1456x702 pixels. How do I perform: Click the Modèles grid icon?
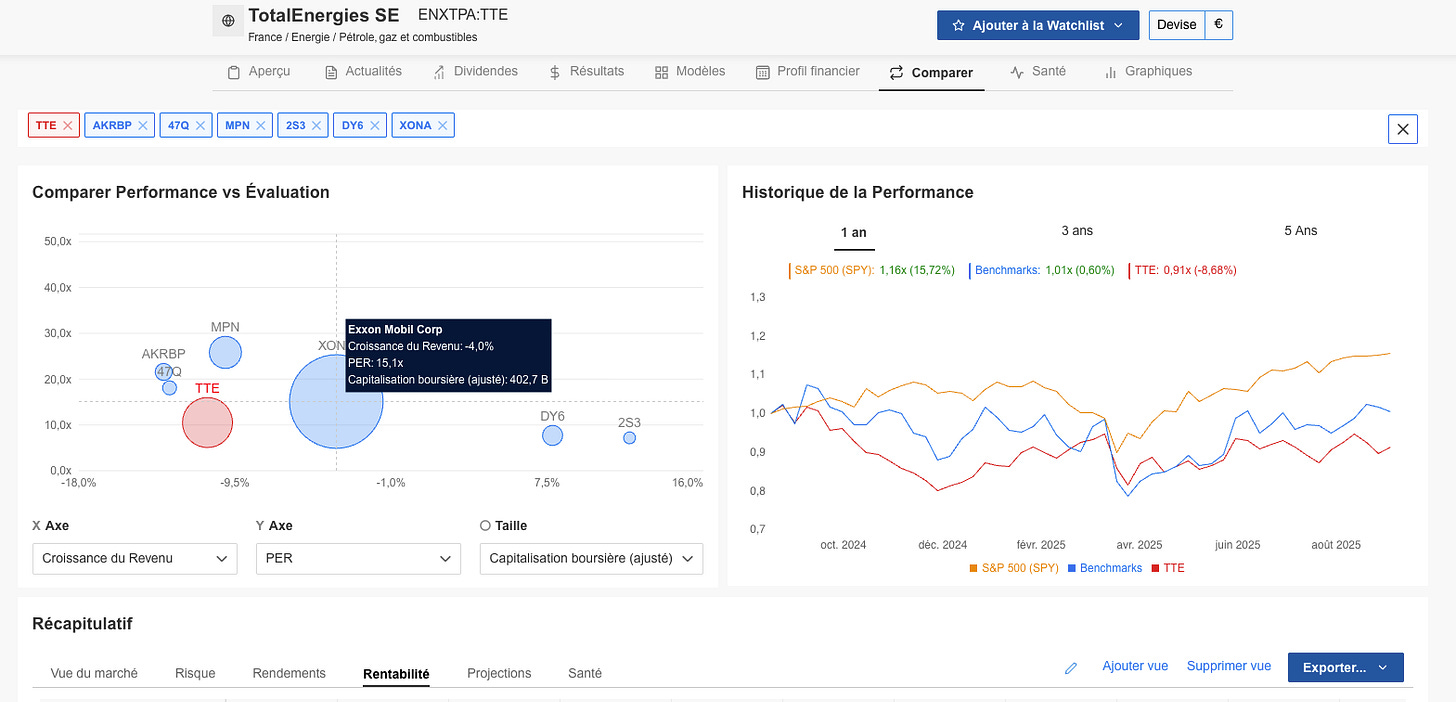point(661,72)
